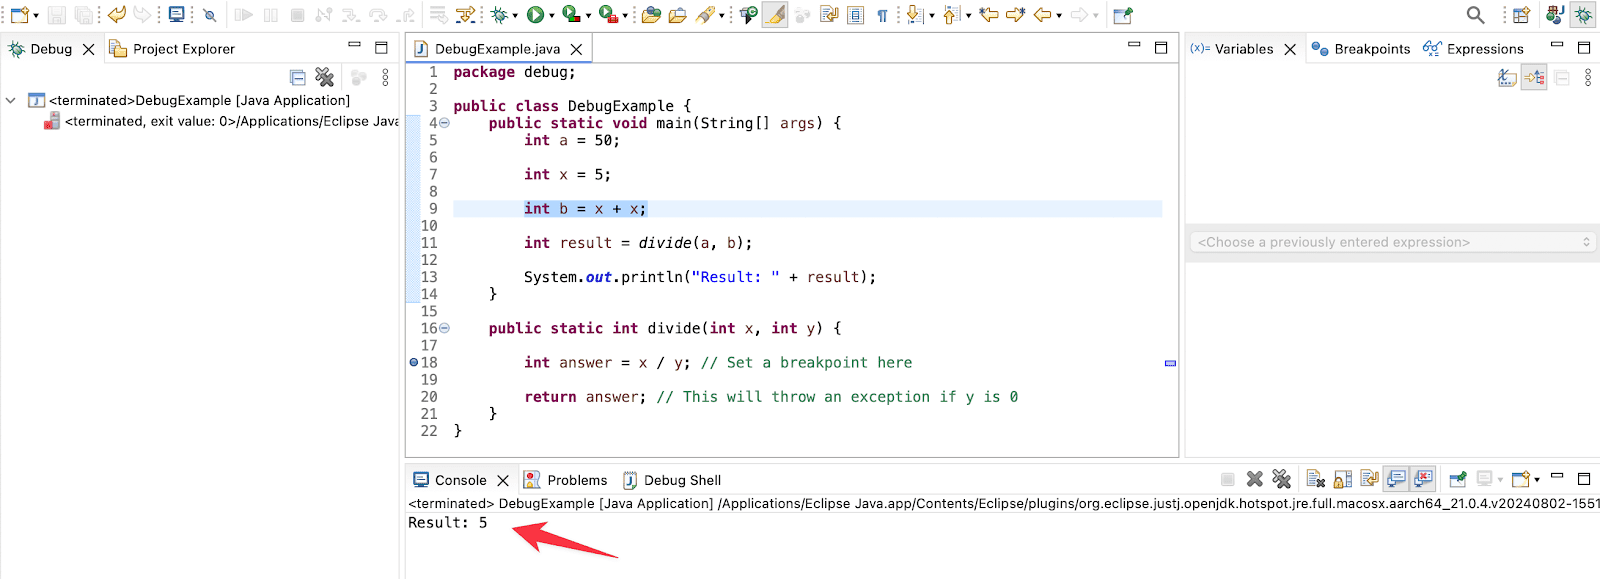Click Open Perspective icon
This screenshot has width=1600, height=579.
(1521, 15)
